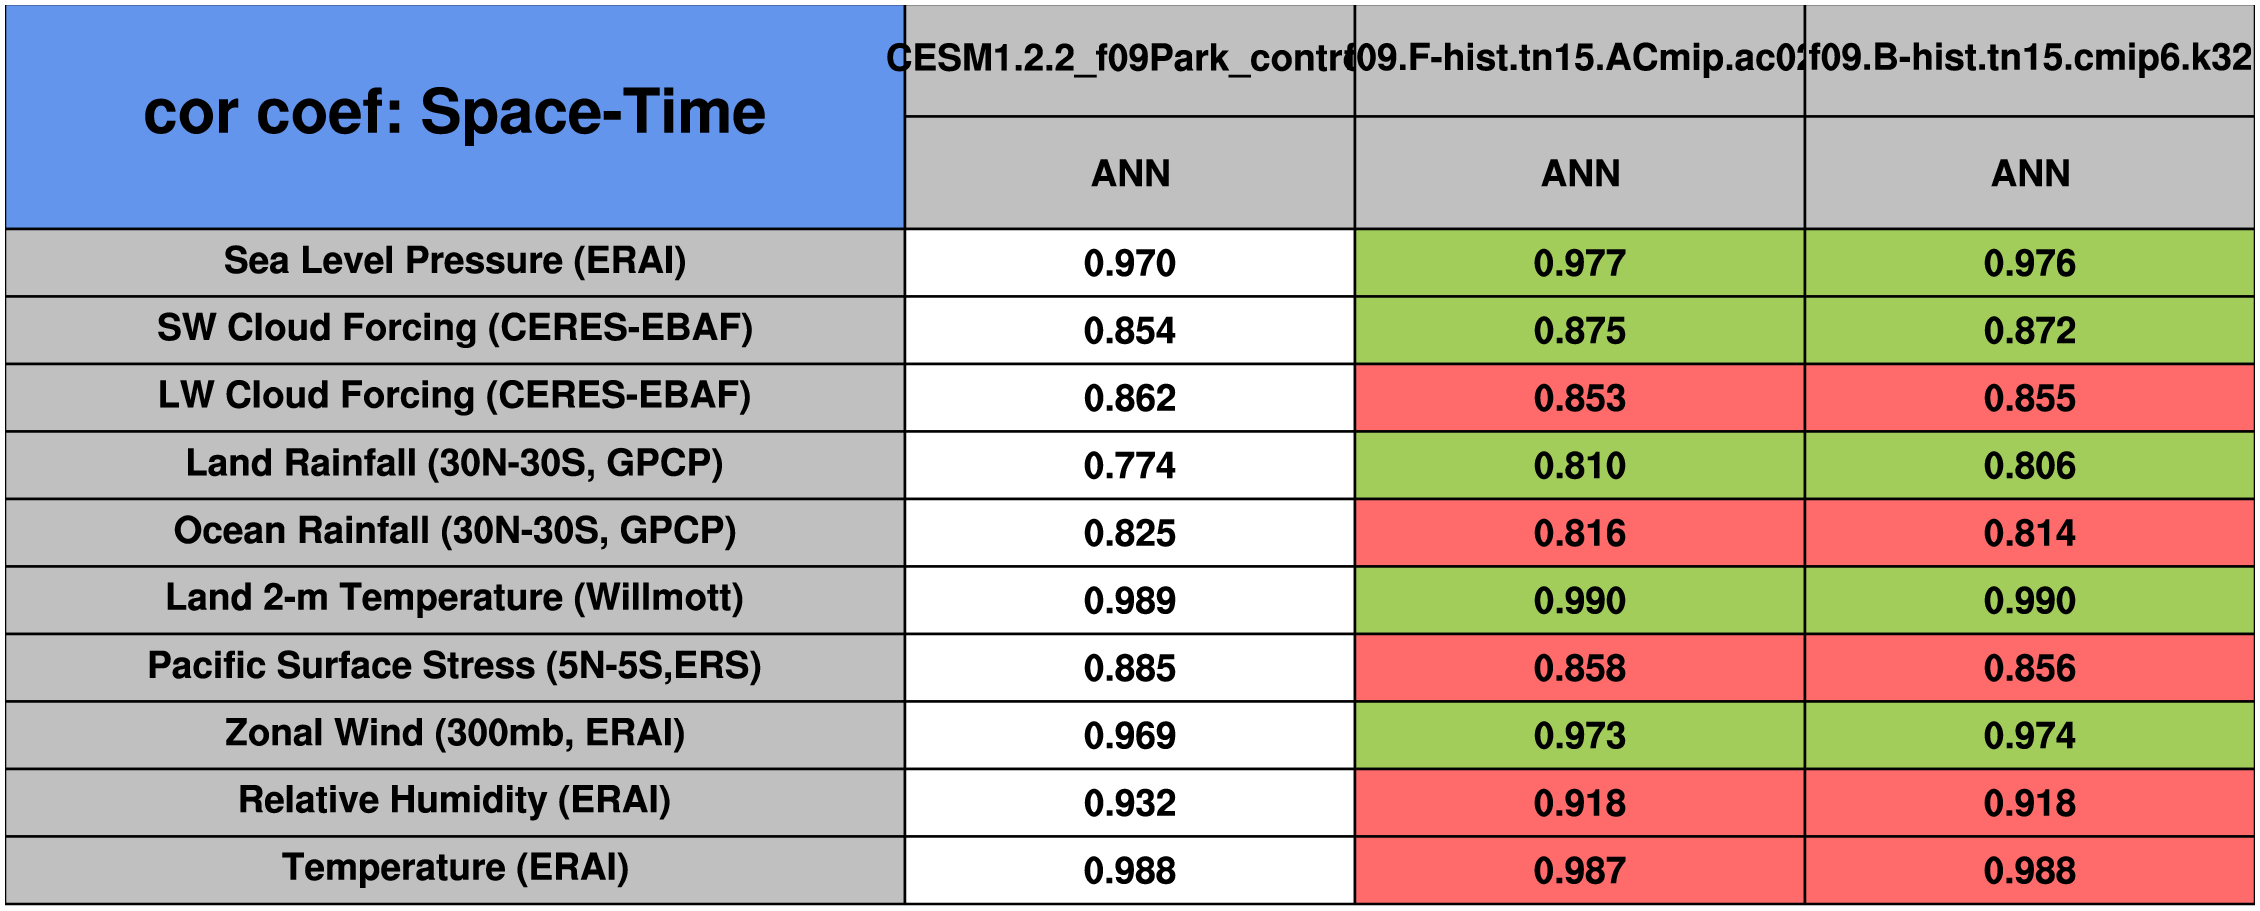Viewport: 2260px width, 911px height.
Task: Click the 'cor coef: Space-Time' title cell
Action: click(x=455, y=113)
